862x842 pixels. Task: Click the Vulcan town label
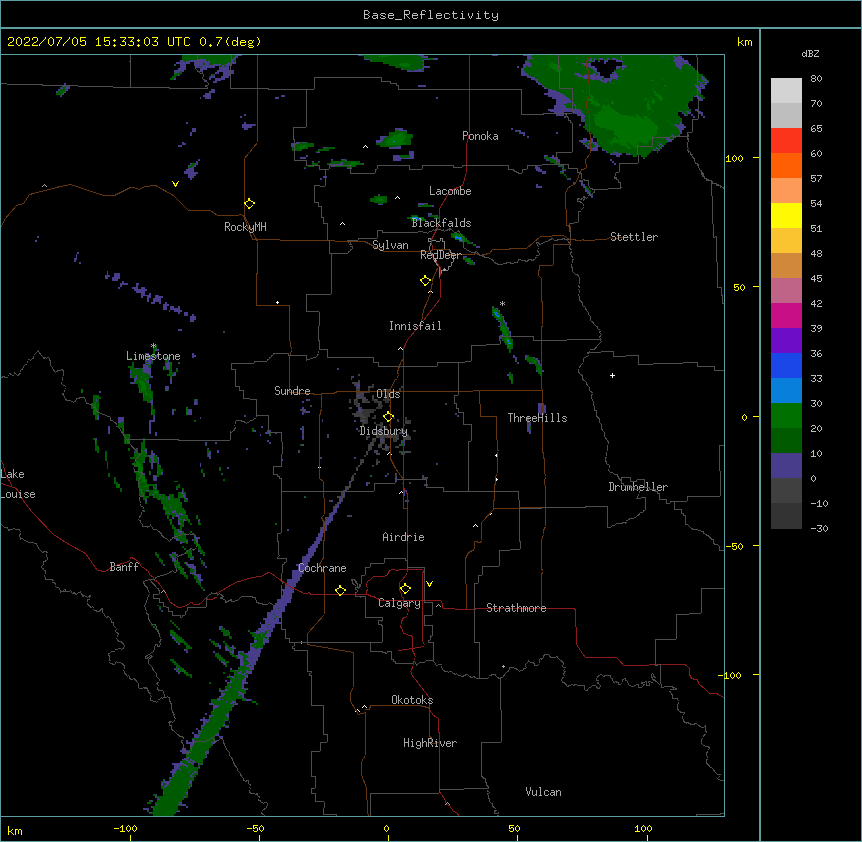543,792
